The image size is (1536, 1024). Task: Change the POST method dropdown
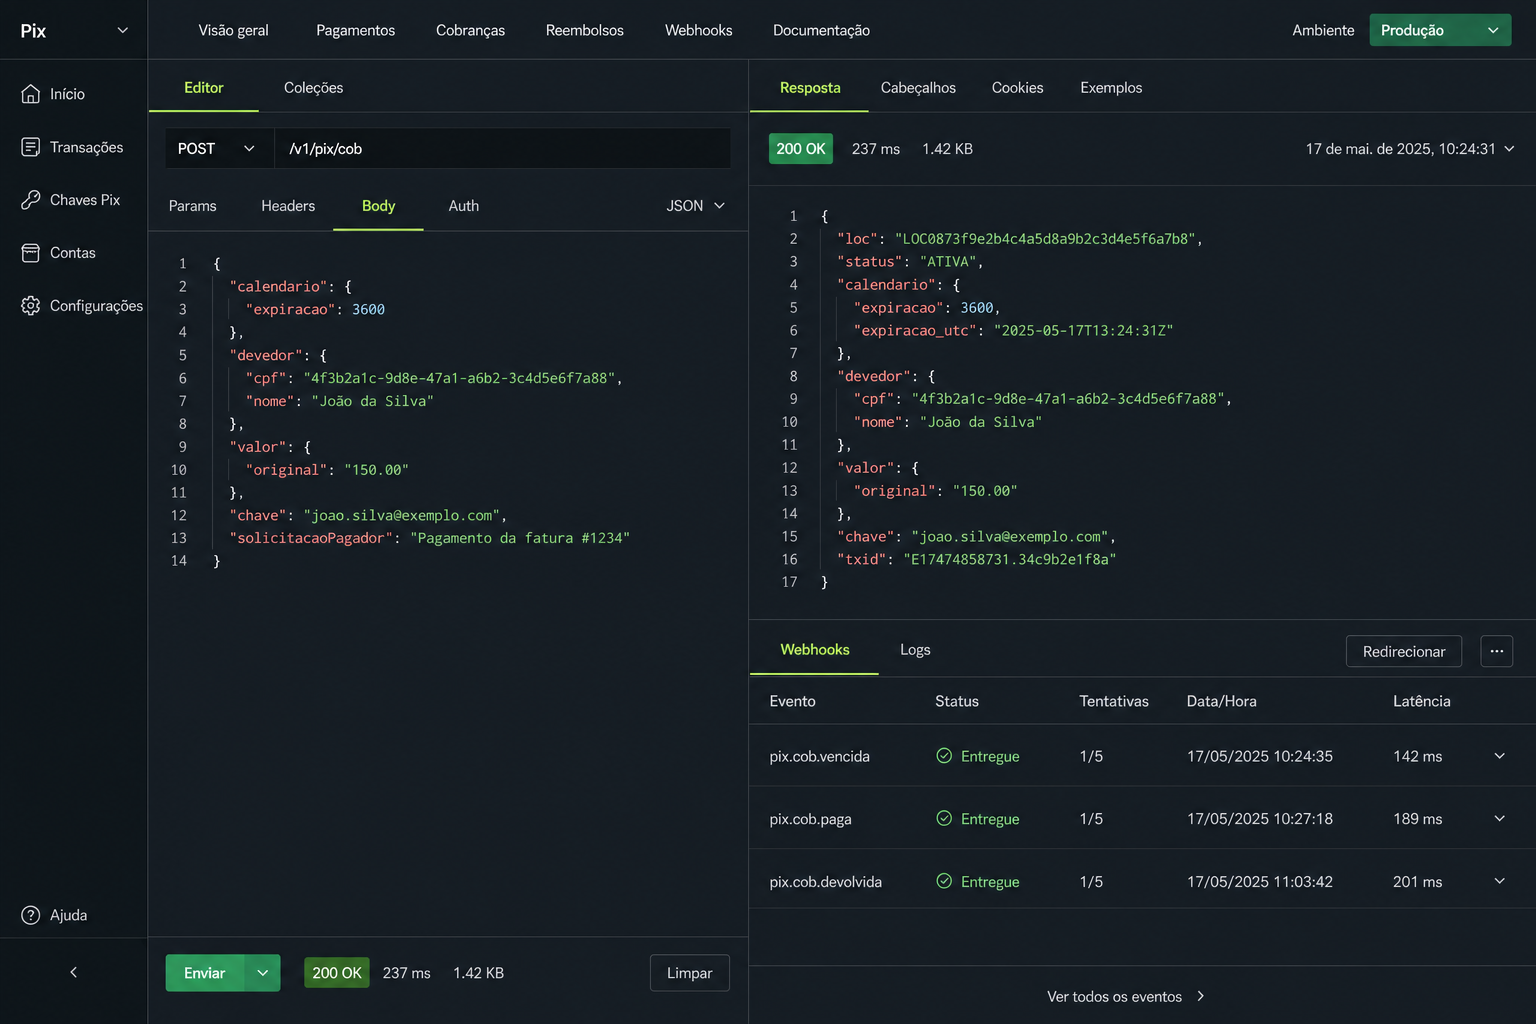[220, 148]
